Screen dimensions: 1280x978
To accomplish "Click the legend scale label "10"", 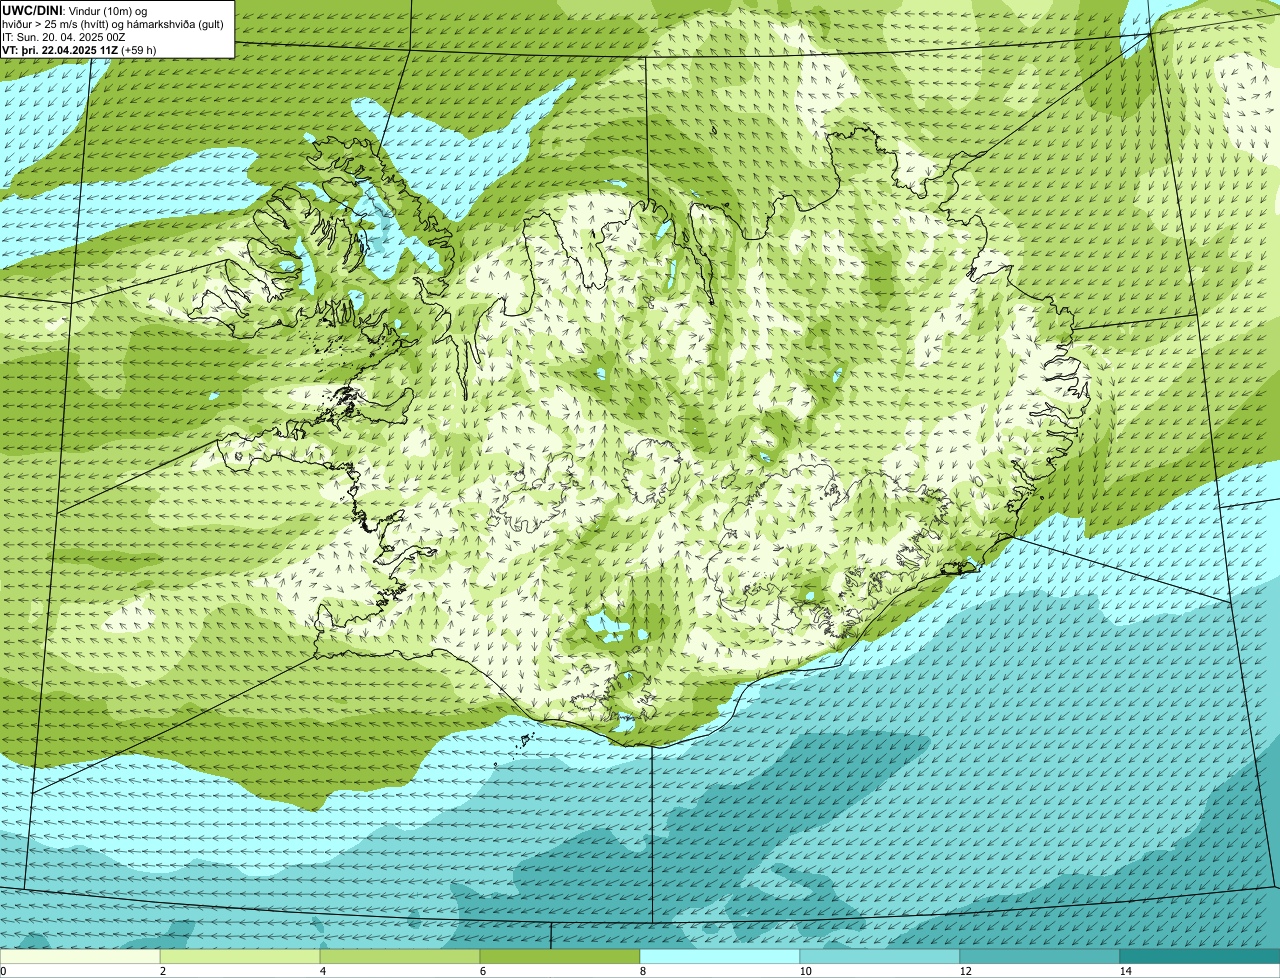I will [806, 971].
